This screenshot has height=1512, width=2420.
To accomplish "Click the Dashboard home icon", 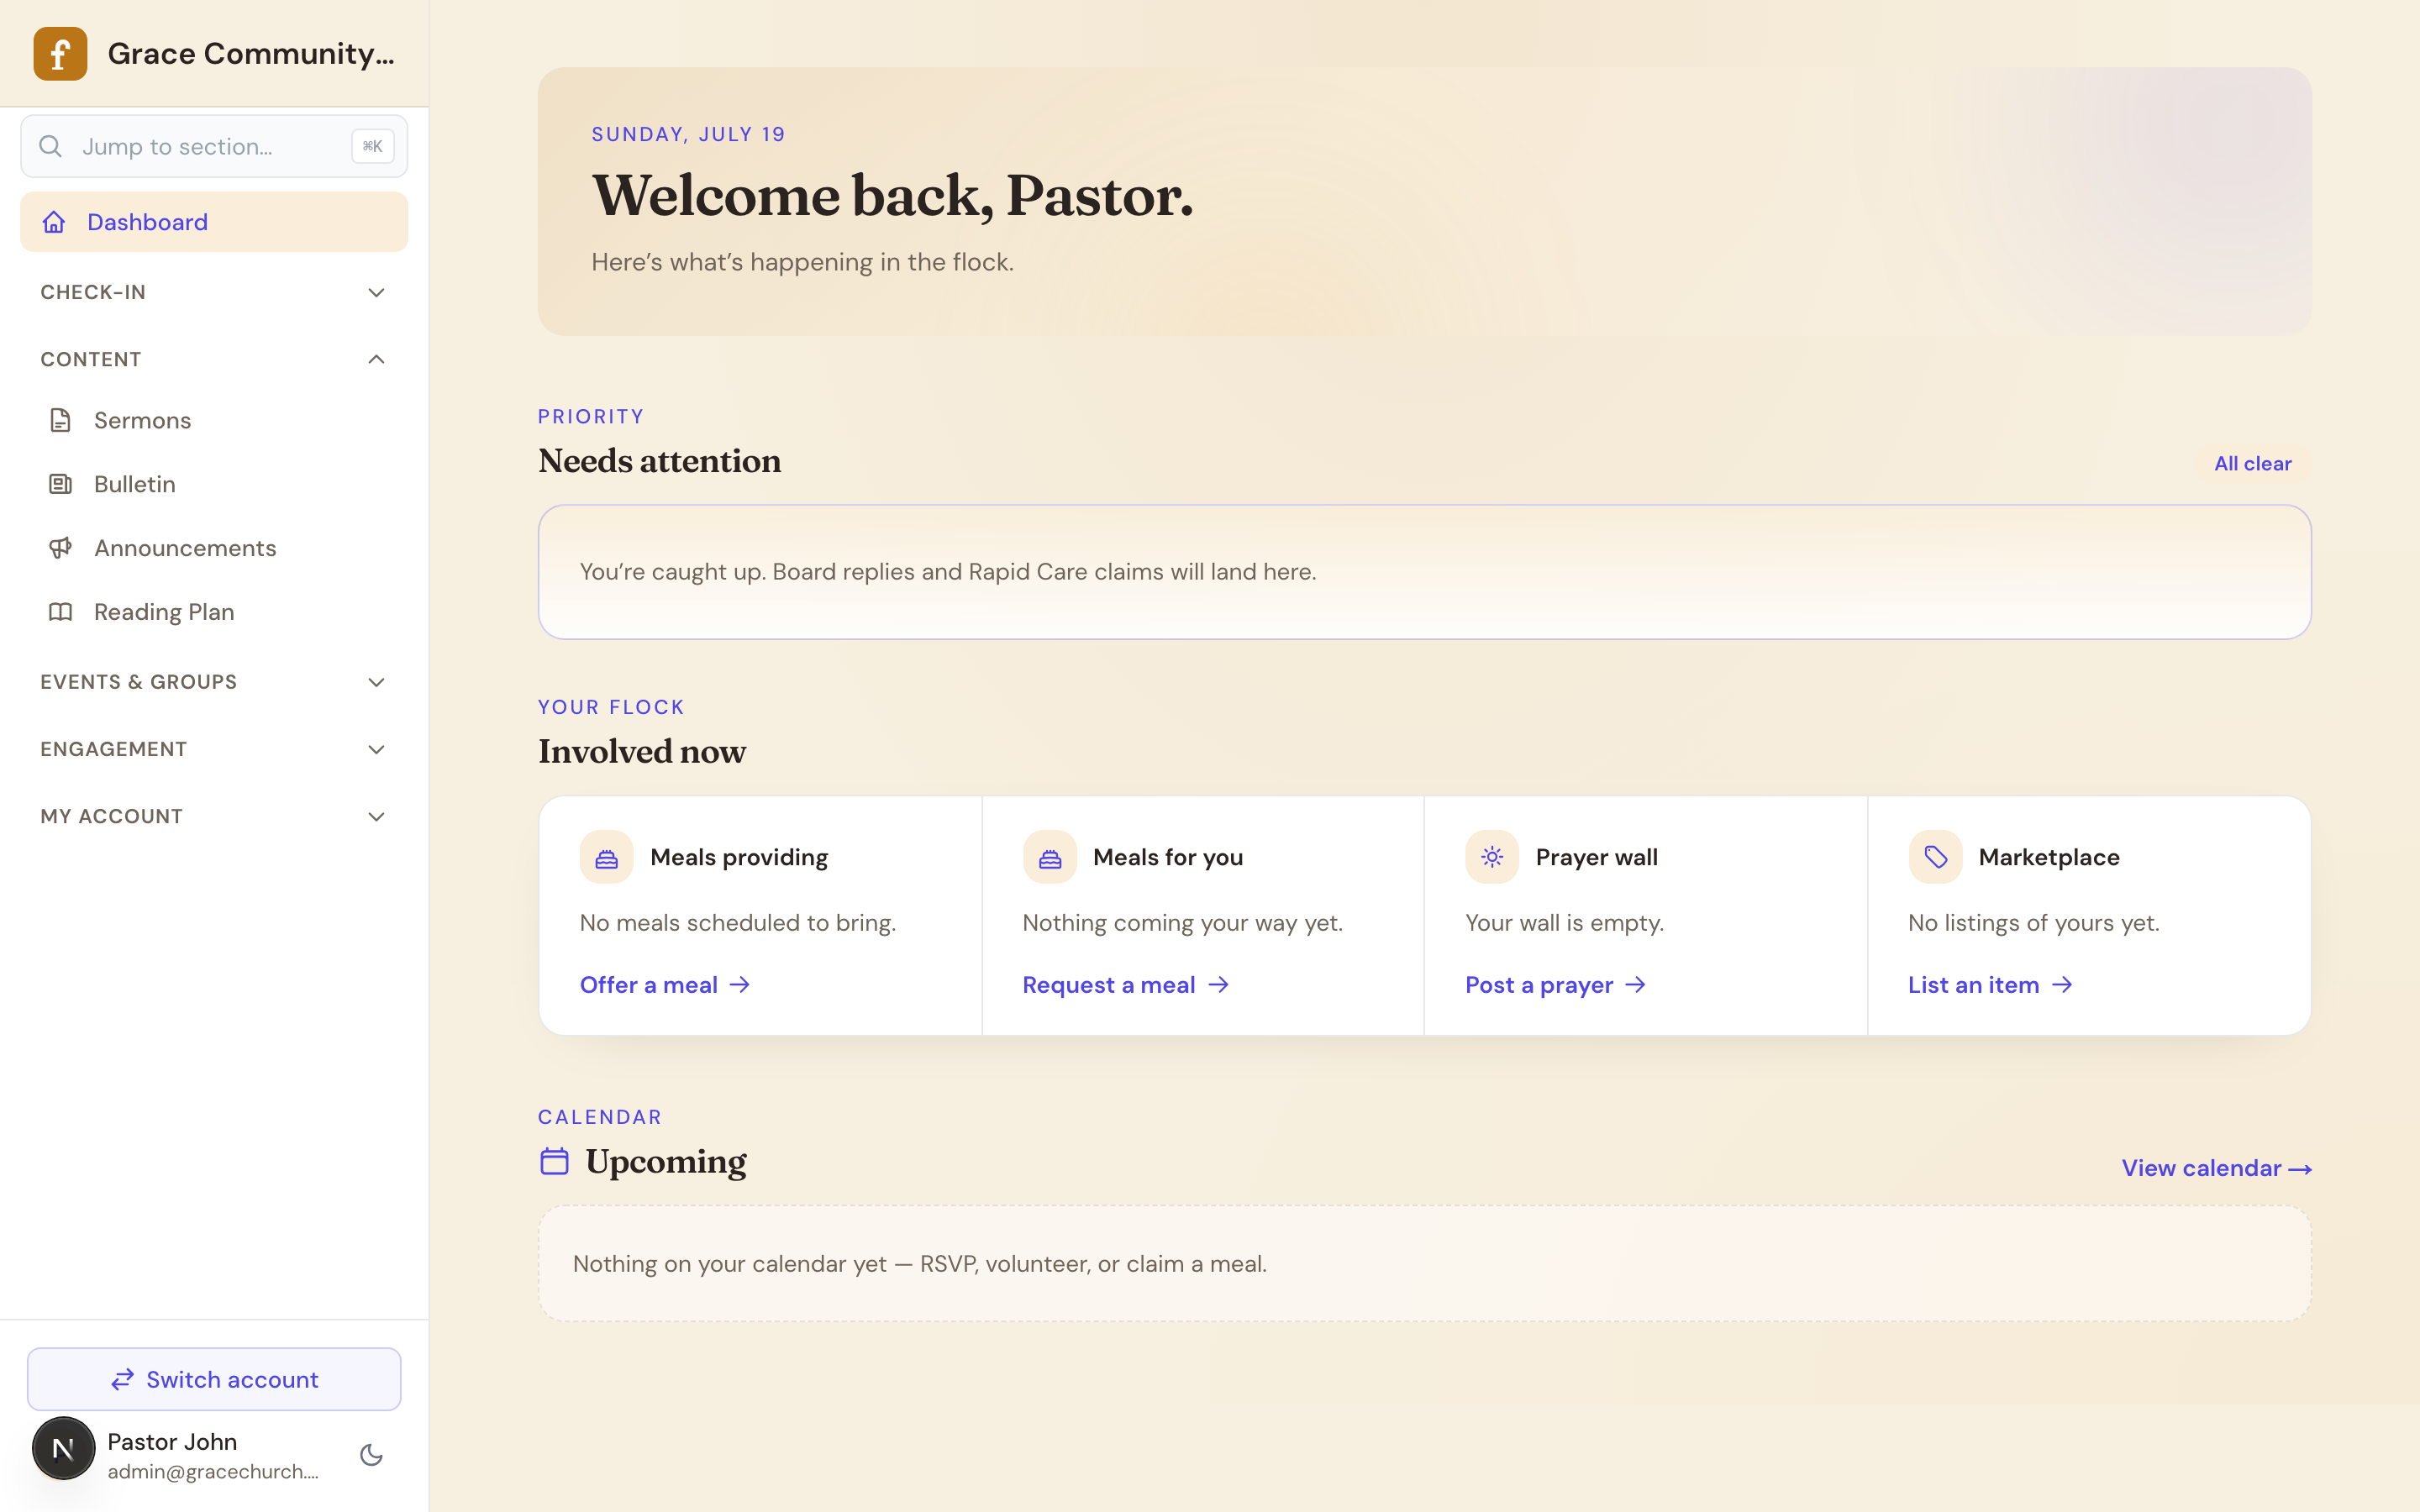I will (x=54, y=222).
